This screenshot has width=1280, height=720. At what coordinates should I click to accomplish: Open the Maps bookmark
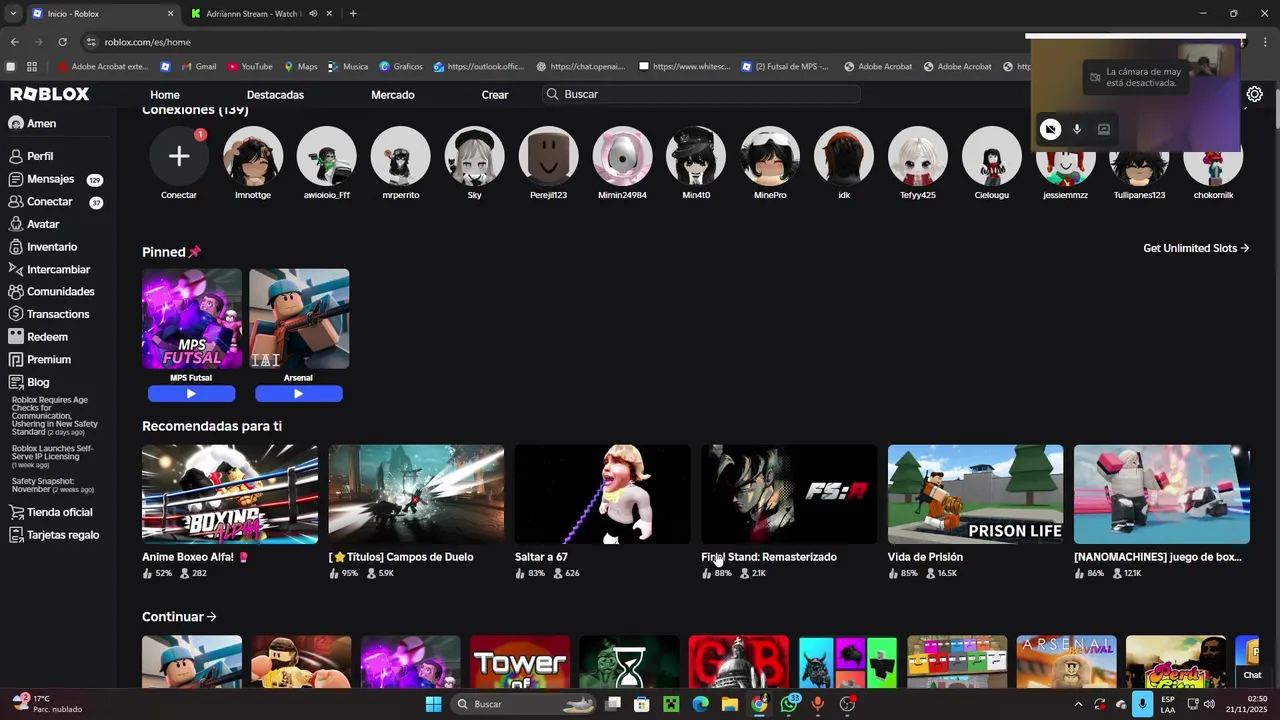point(300,67)
